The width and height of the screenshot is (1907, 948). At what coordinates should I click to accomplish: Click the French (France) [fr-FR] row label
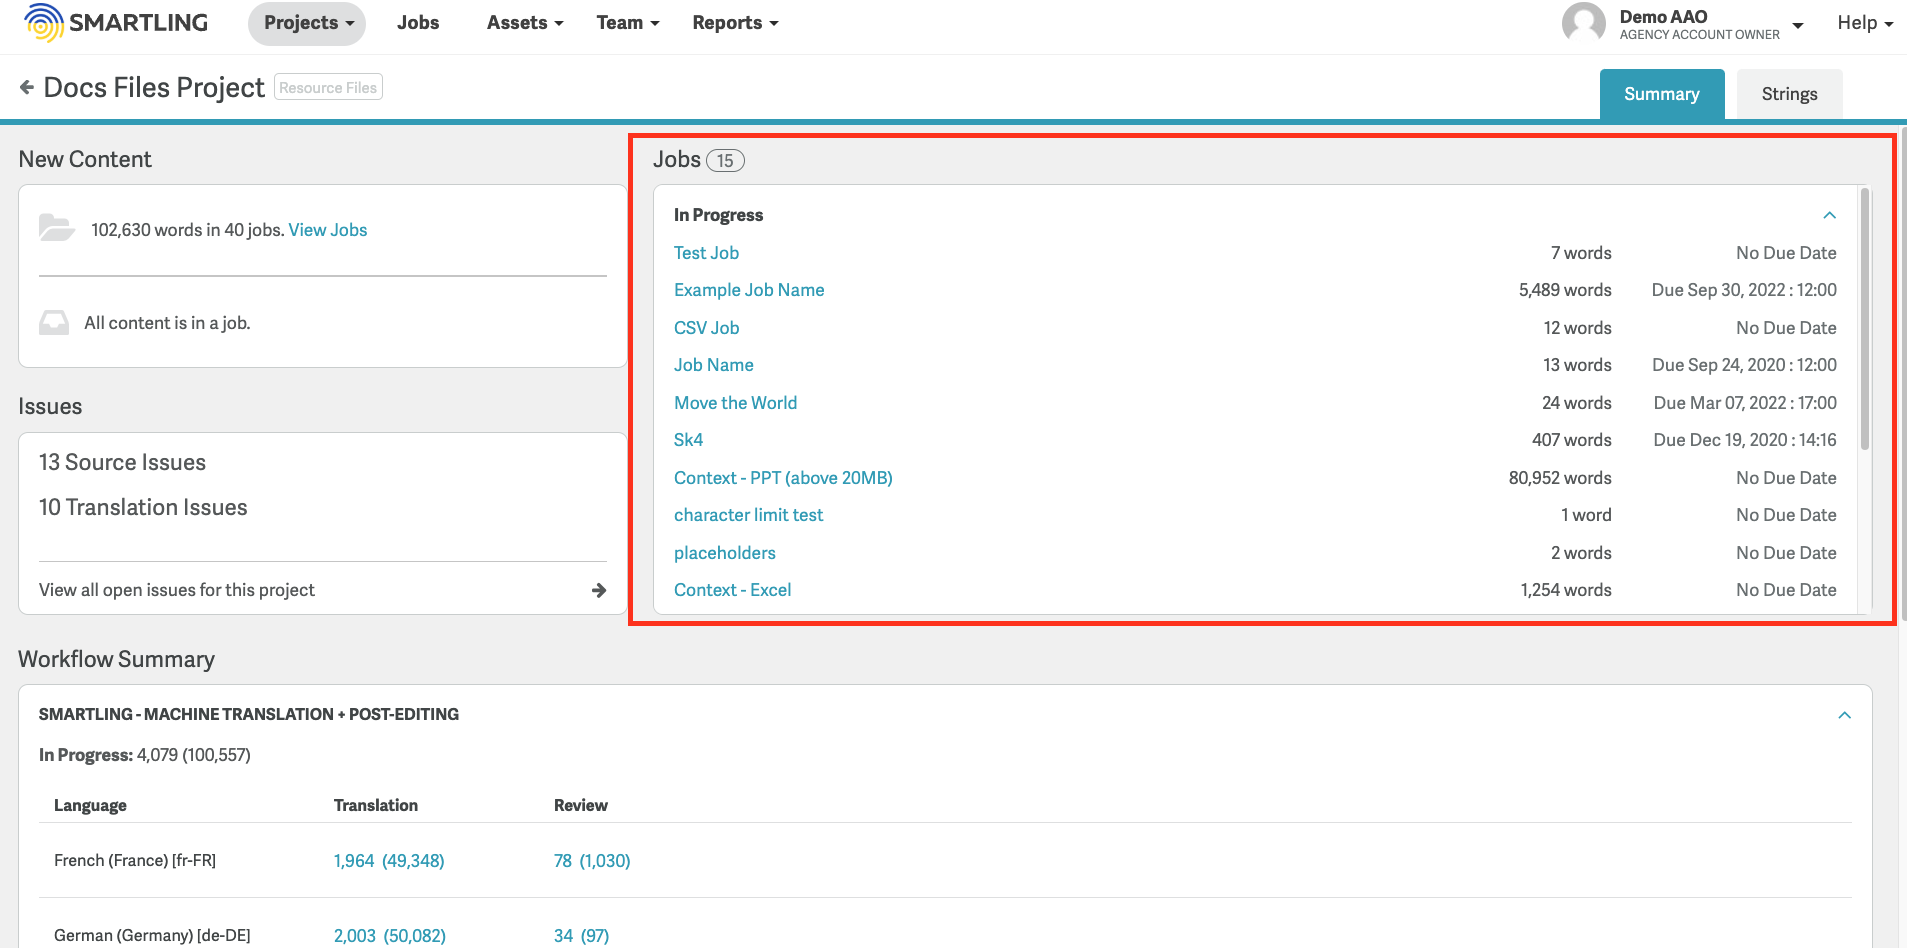pyautogui.click(x=135, y=860)
